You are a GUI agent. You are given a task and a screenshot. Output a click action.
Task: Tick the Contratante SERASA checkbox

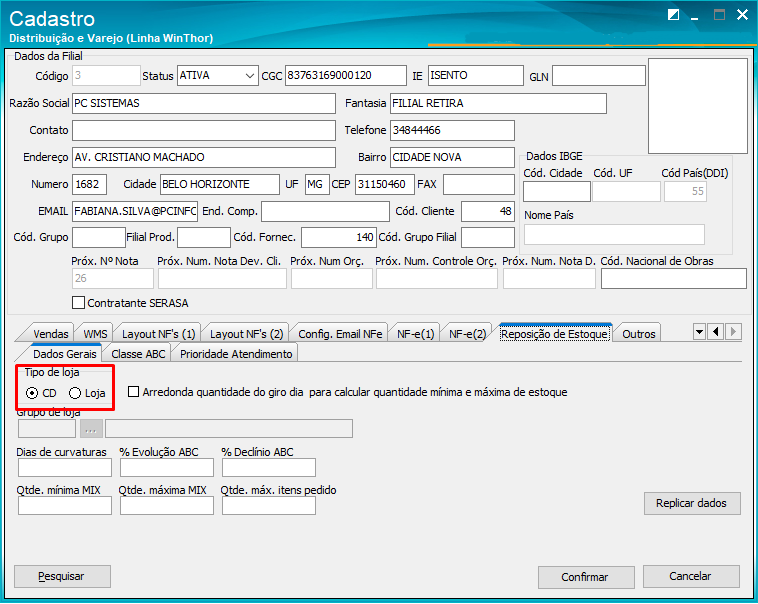pyautogui.click(x=78, y=303)
